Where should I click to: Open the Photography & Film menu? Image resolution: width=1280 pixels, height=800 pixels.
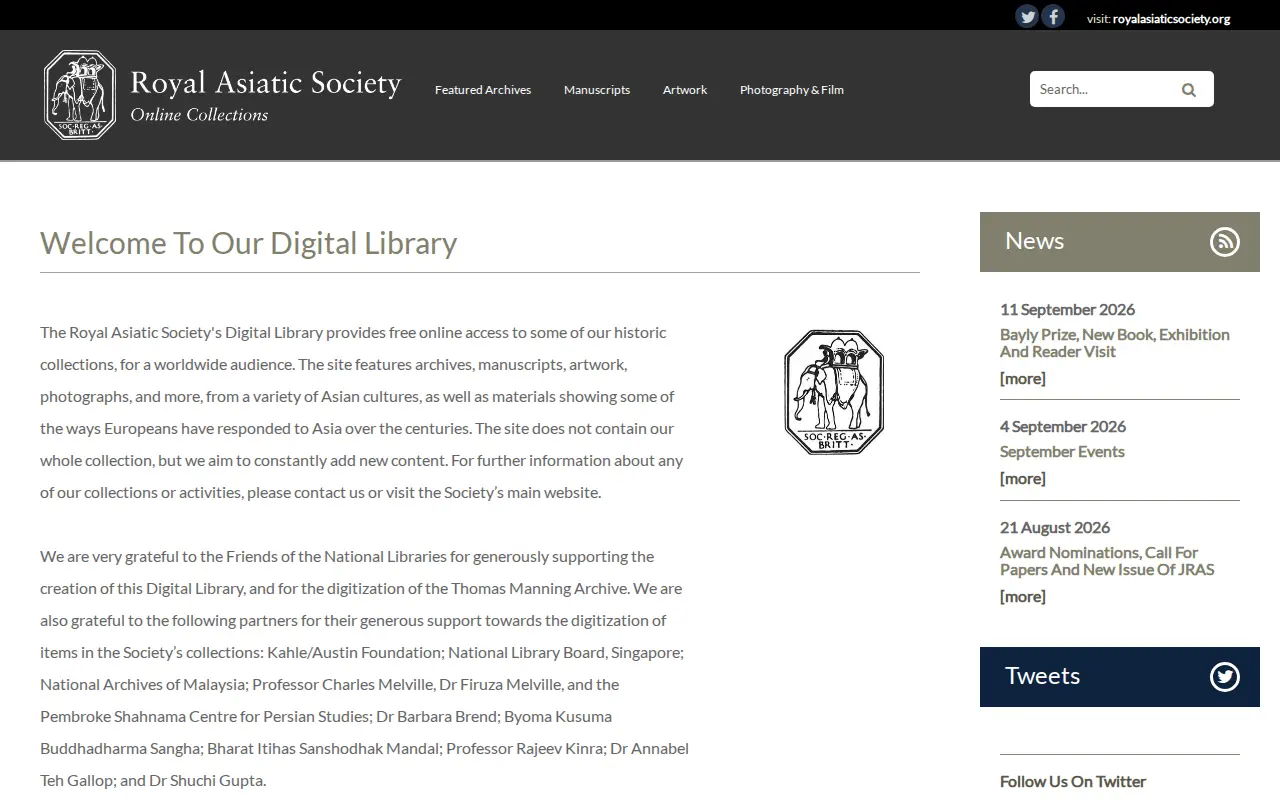click(792, 90)
